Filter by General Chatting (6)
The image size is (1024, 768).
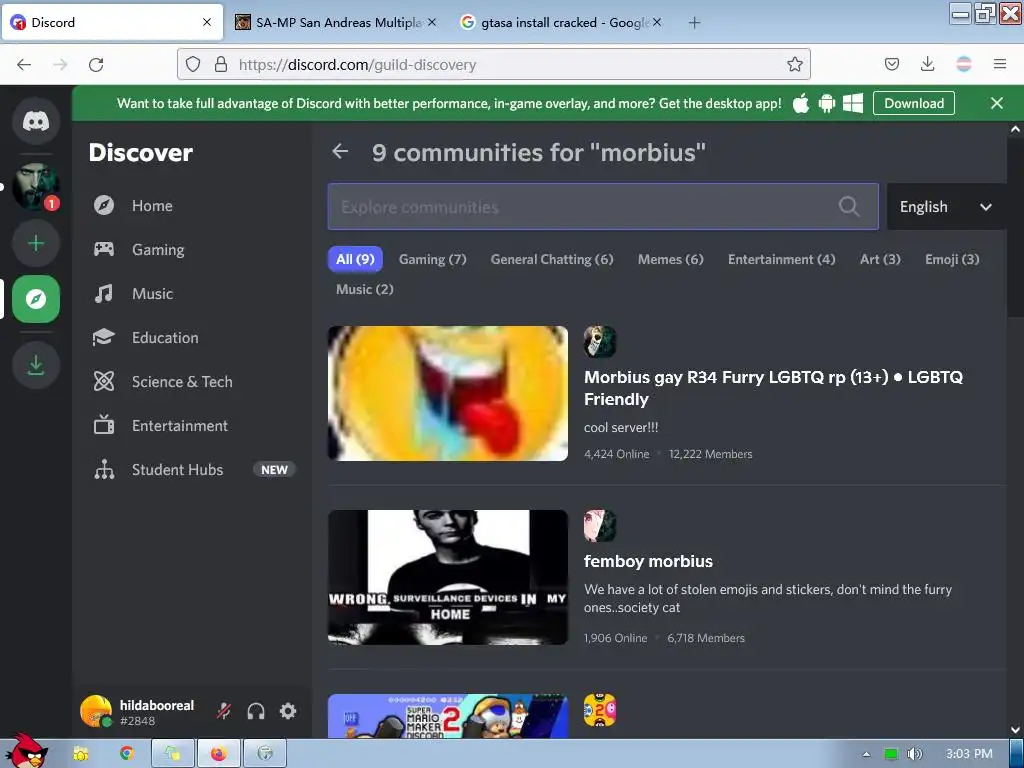(x=552, y=259)
